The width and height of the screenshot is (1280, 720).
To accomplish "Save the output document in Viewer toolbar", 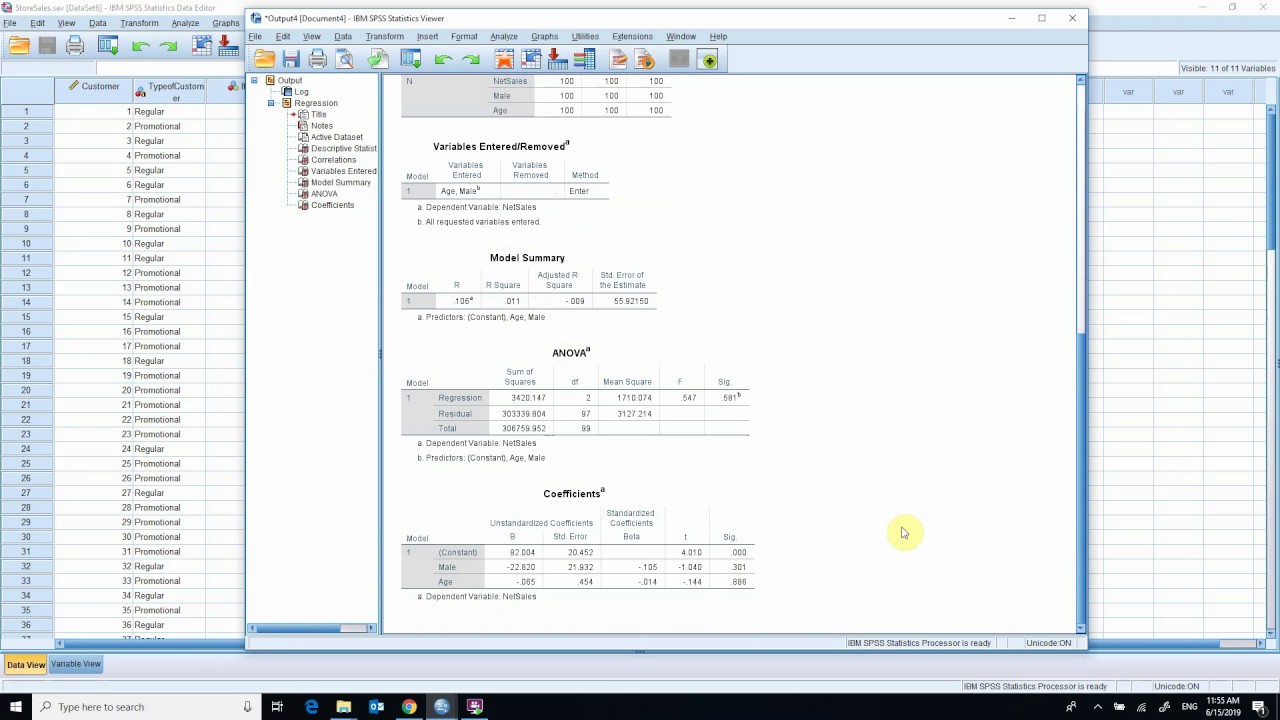I will [x=291, y=60].
